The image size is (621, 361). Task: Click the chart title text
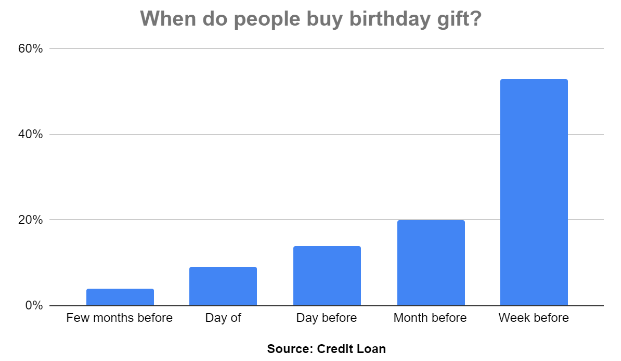point(310,19)
